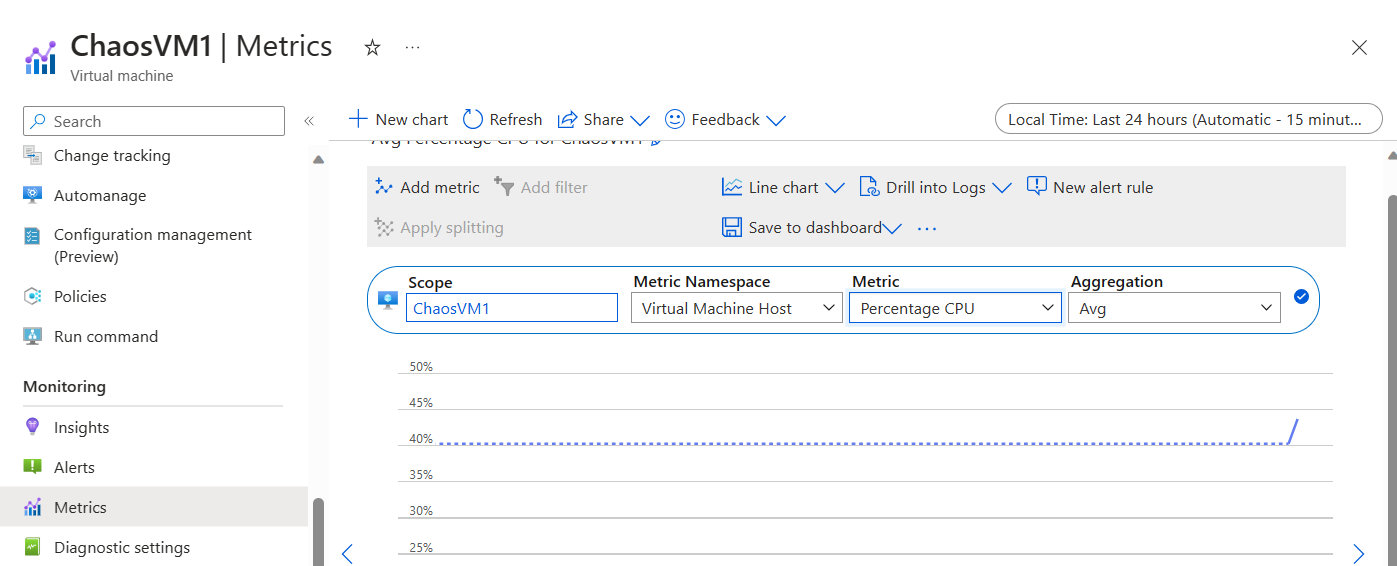Collapse the sidebar with double chevron icon
The width and height of the screenshot is (1397, 566).
point(309,121)
